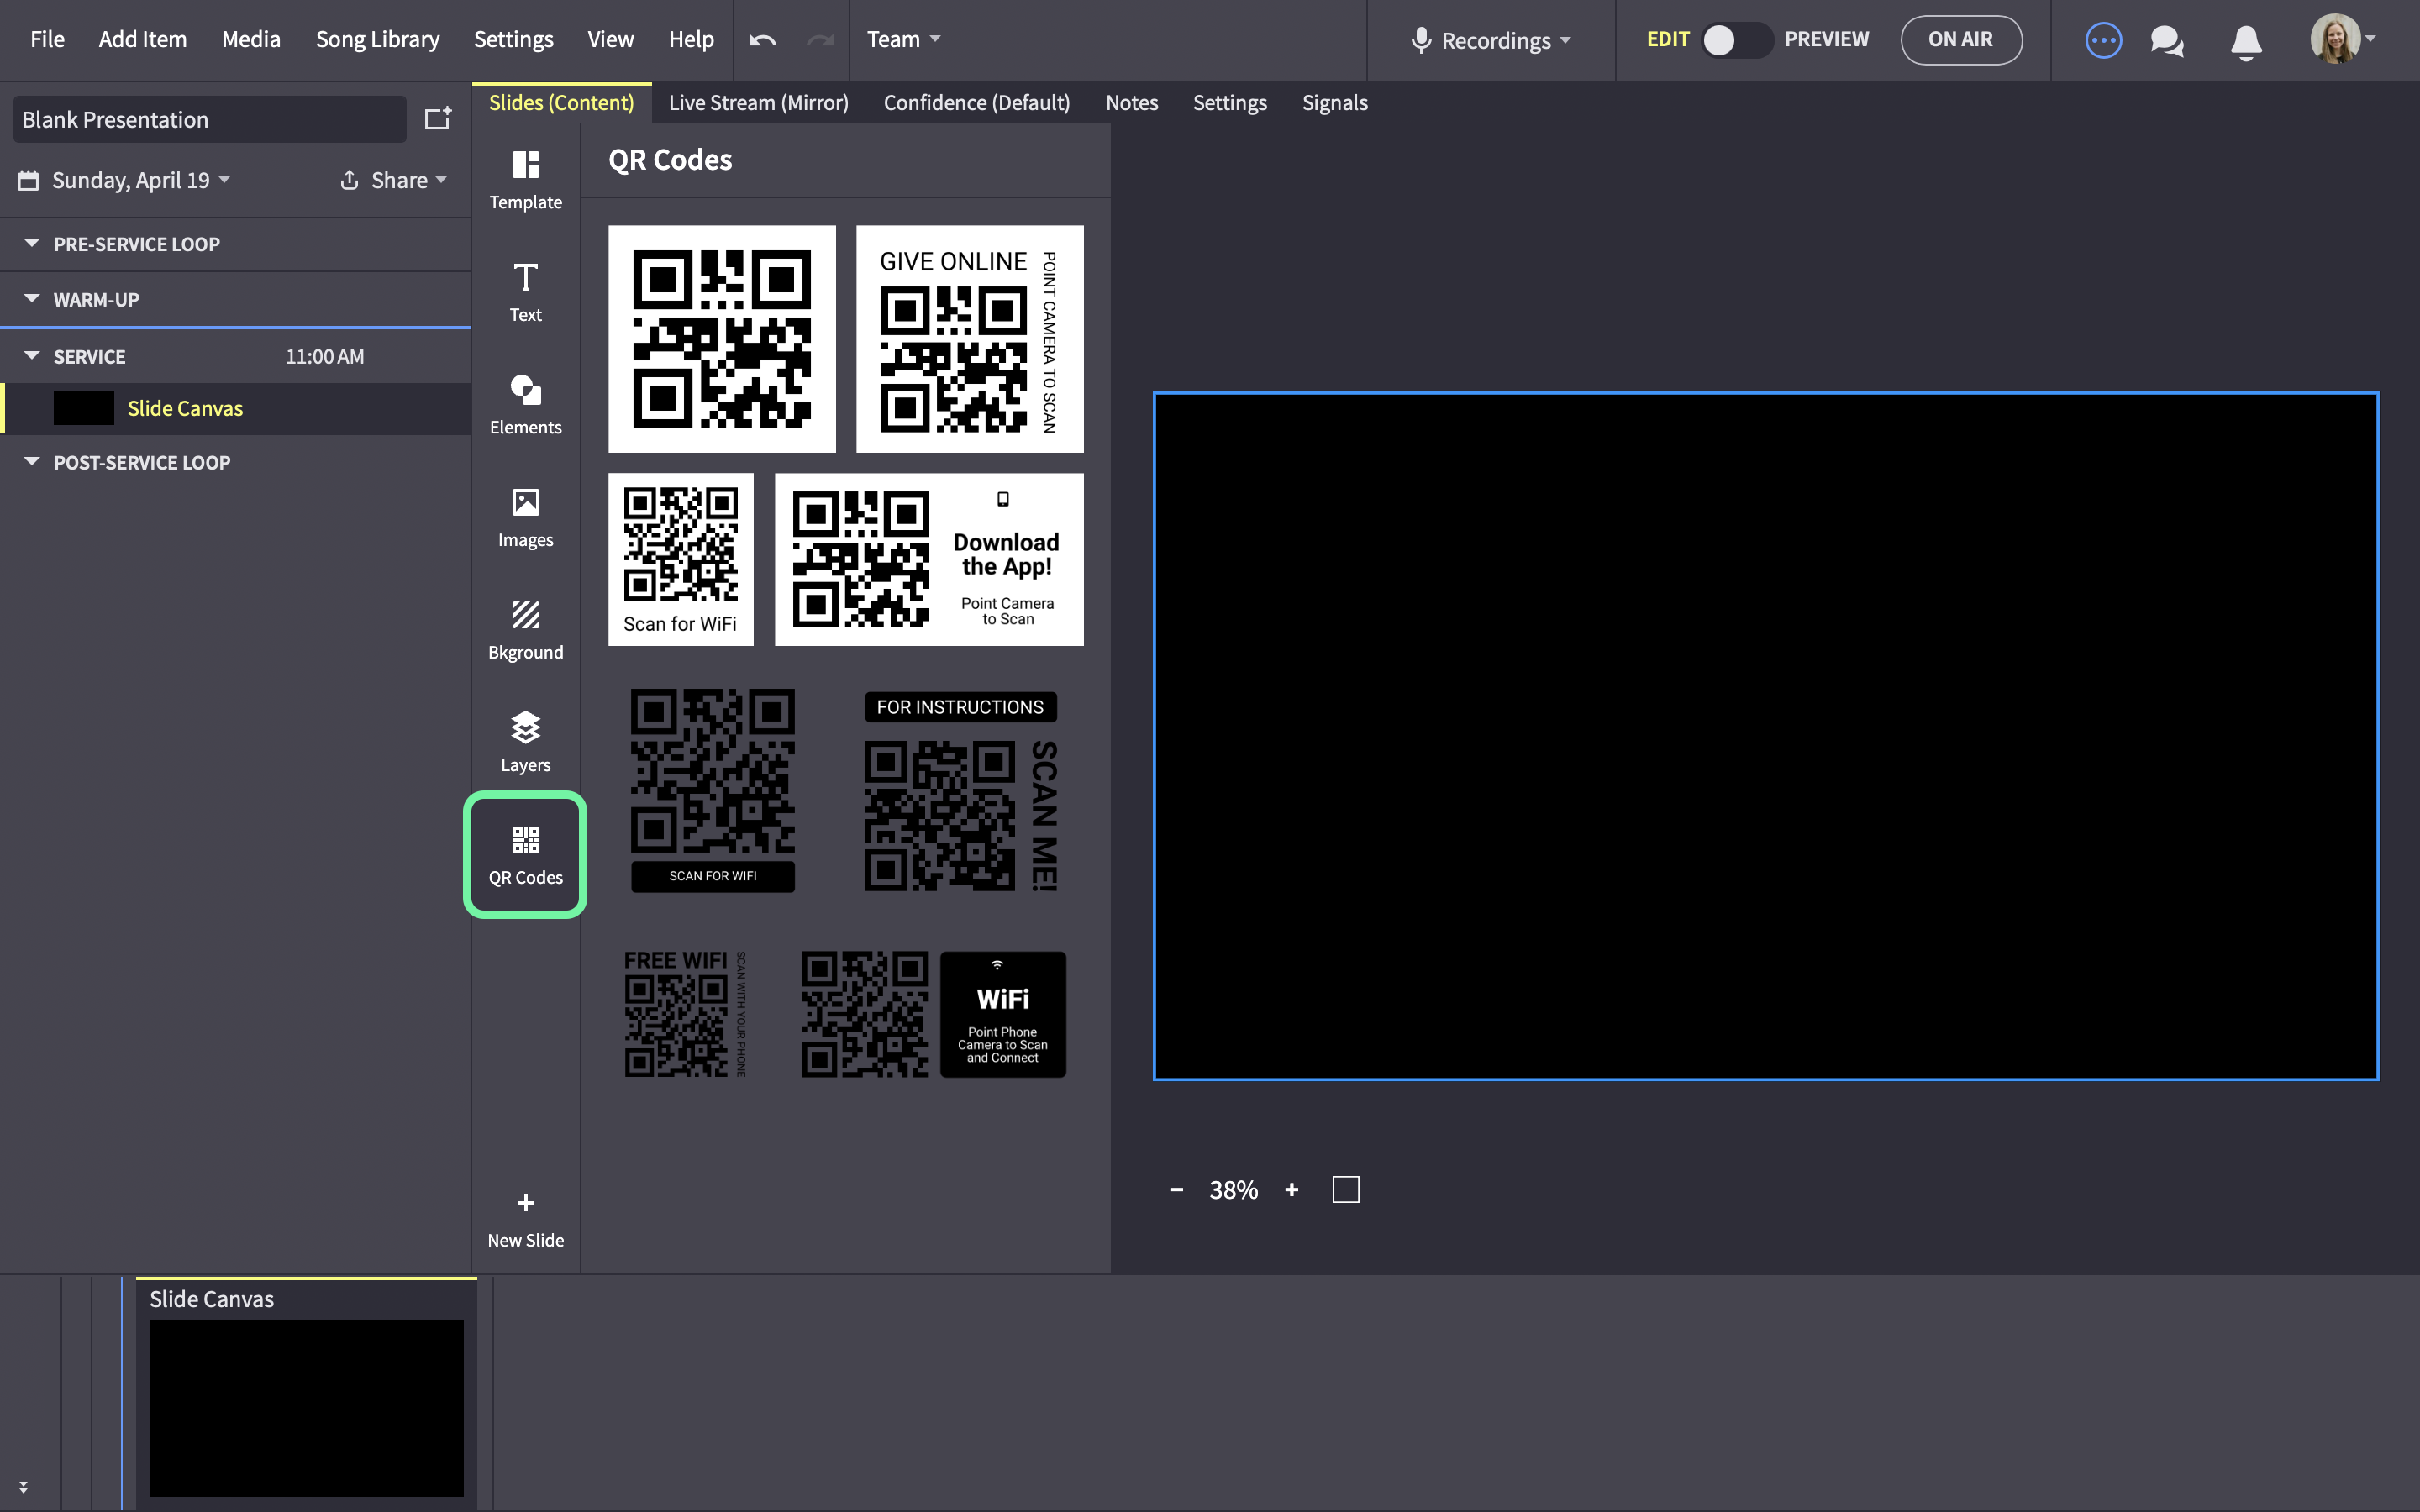The height and width of the screenshot is (1512, 2420).
Task: Select the FOR INSTRUCTIONS Scan Me template
Action: pos(960,791)
